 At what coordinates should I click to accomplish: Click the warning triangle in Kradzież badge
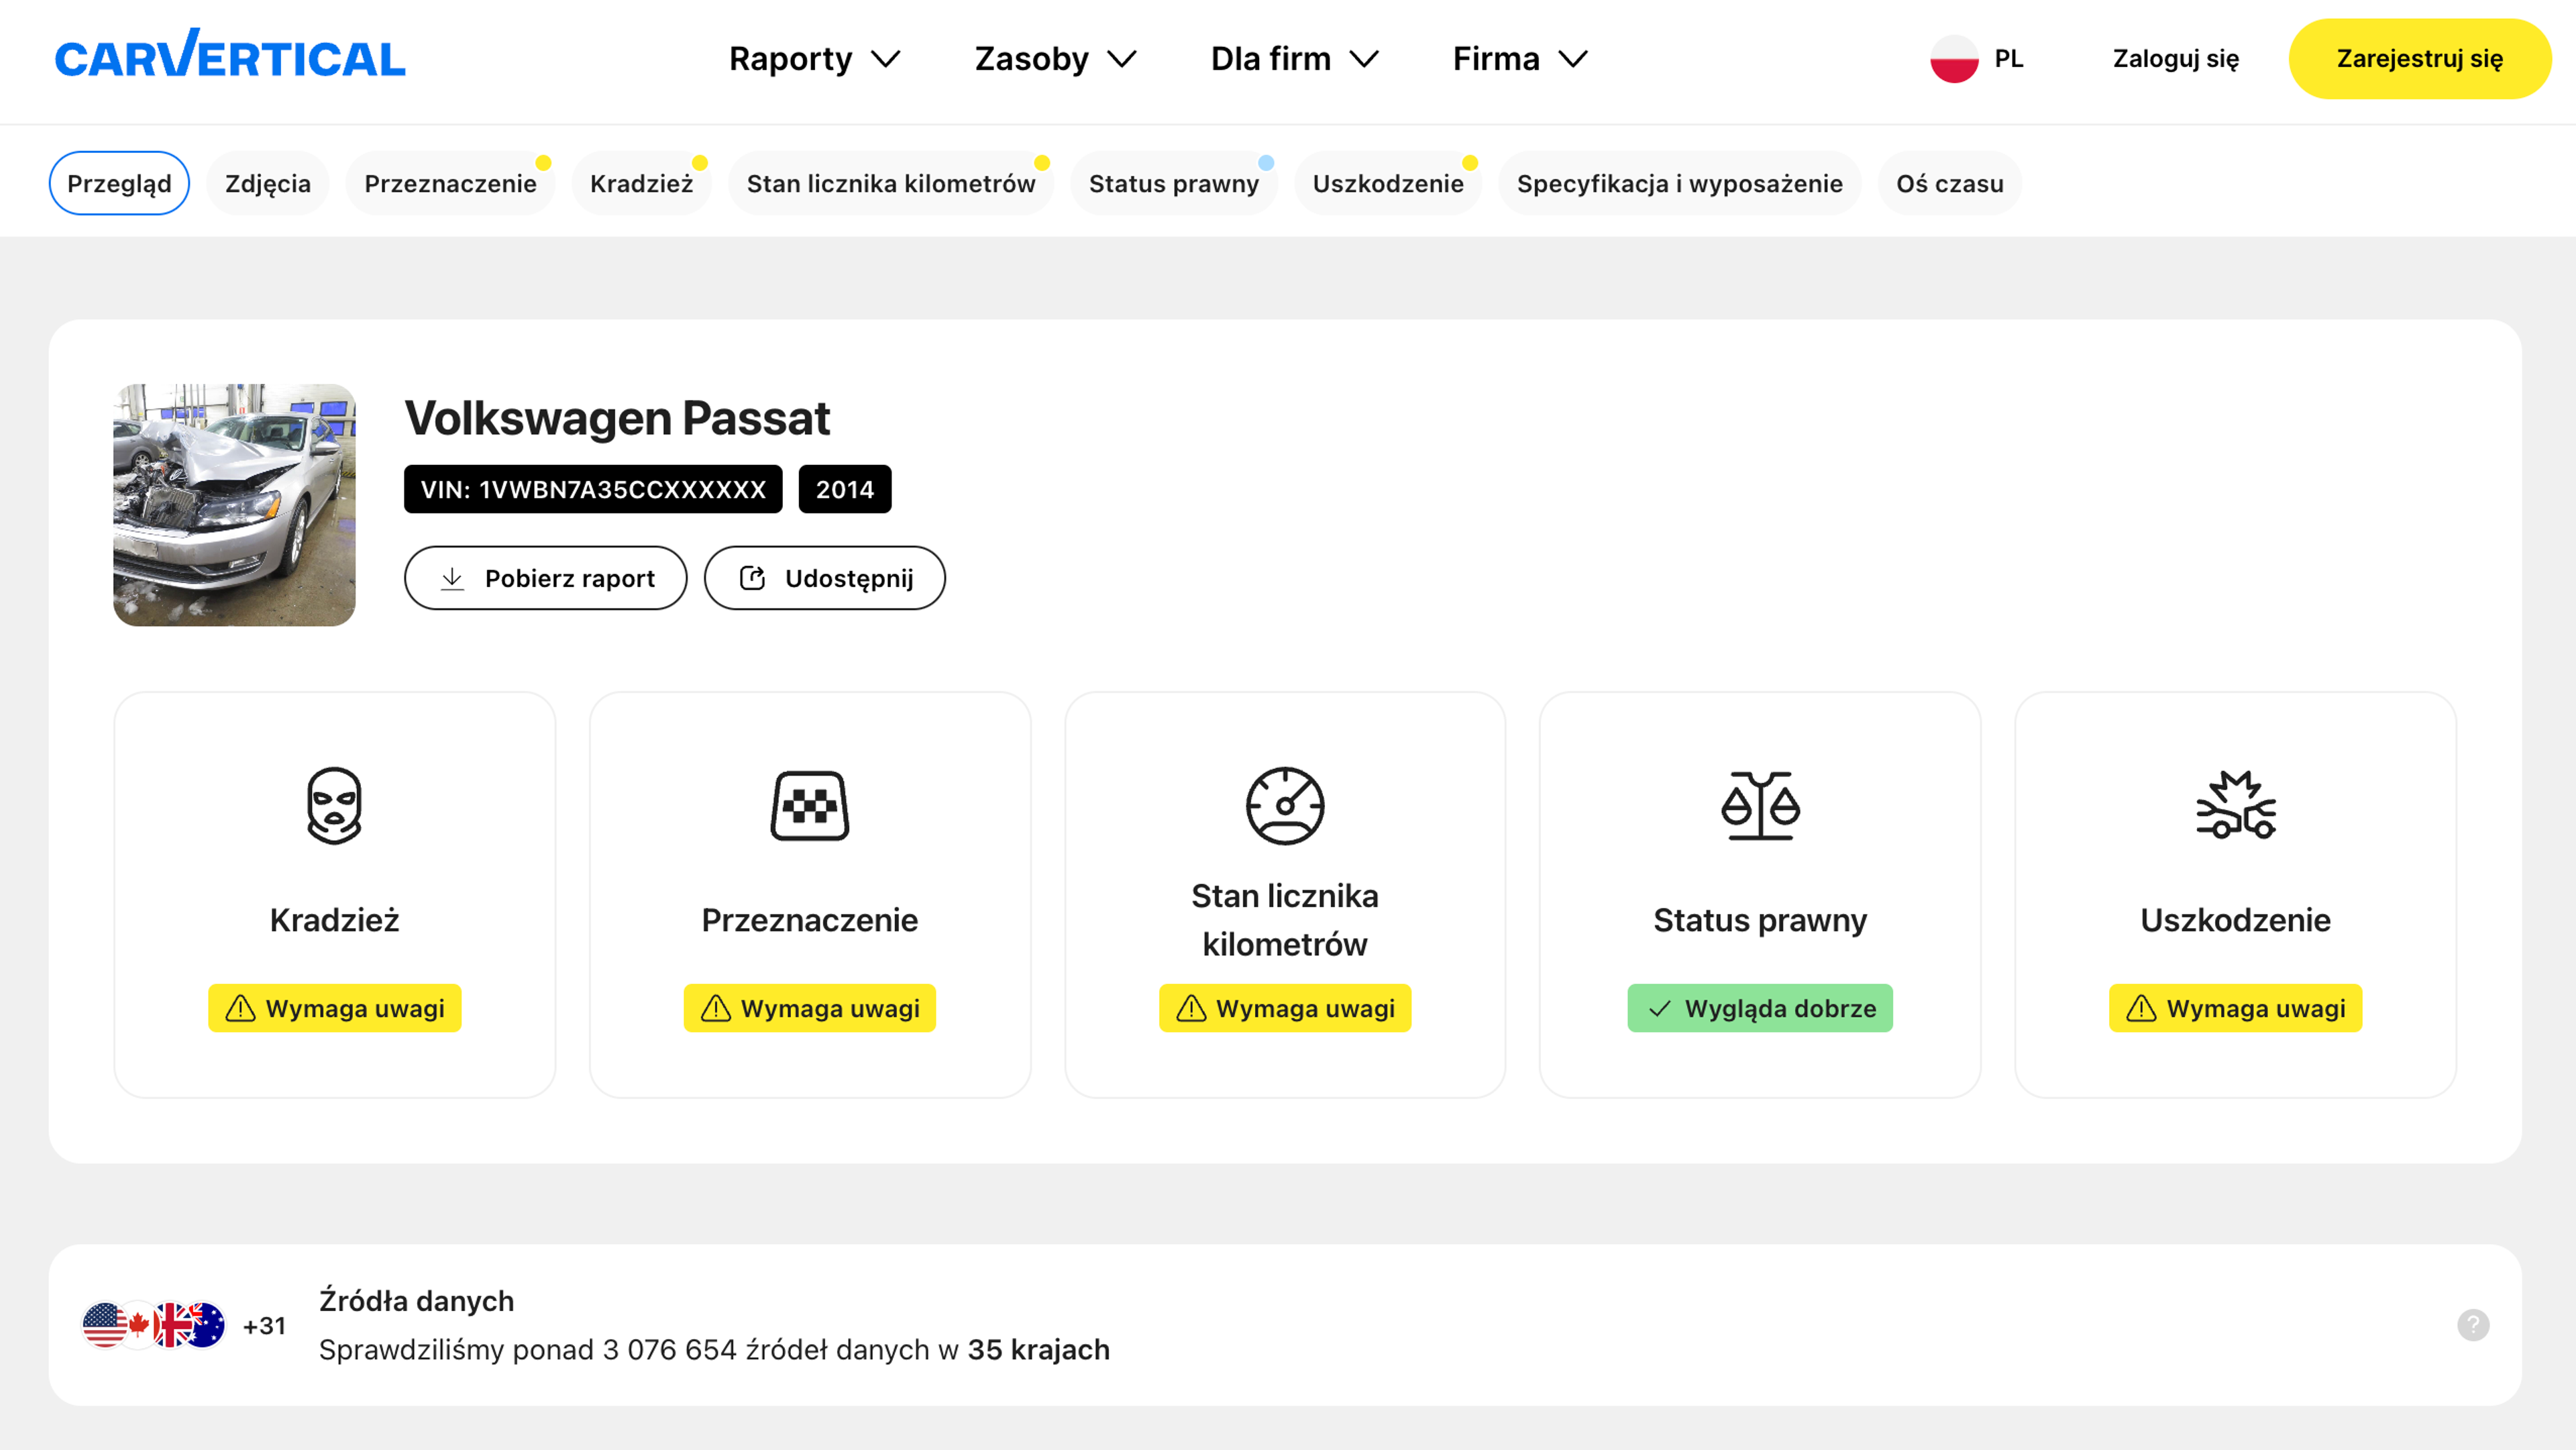pyautogui.click(x=240, y=1008)
